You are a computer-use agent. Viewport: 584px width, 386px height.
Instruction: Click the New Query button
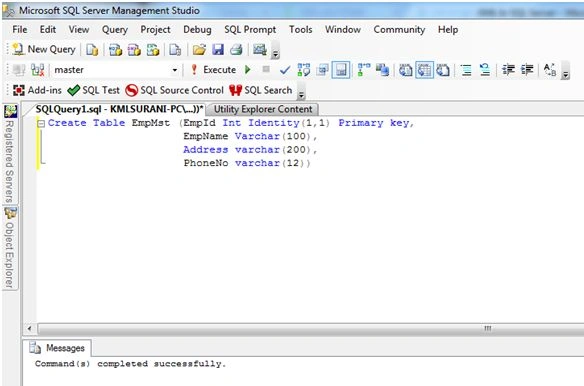point(44,49)
